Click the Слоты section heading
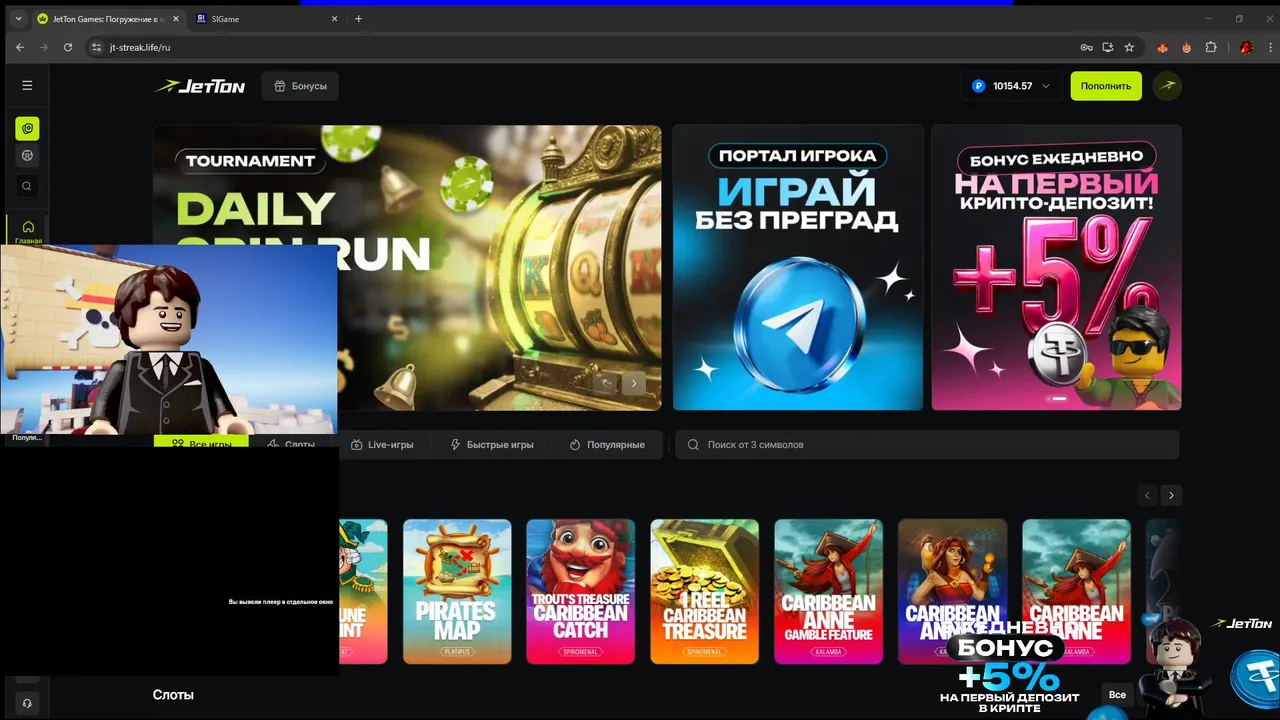Image resolution: width=1280 pixels, height=720 pixels. coord(173,694)
